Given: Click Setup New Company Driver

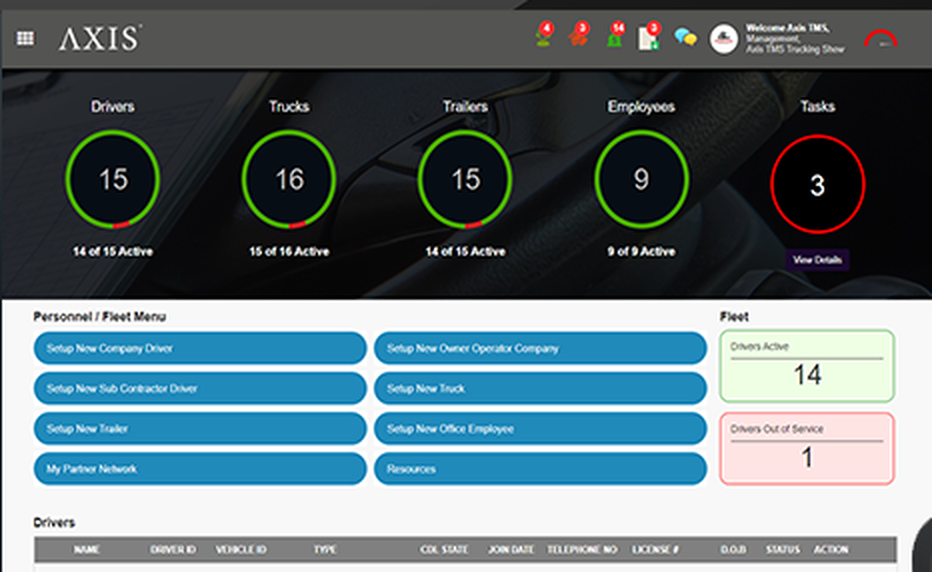Looking at the screenshot, I should (x=200, y=348).
